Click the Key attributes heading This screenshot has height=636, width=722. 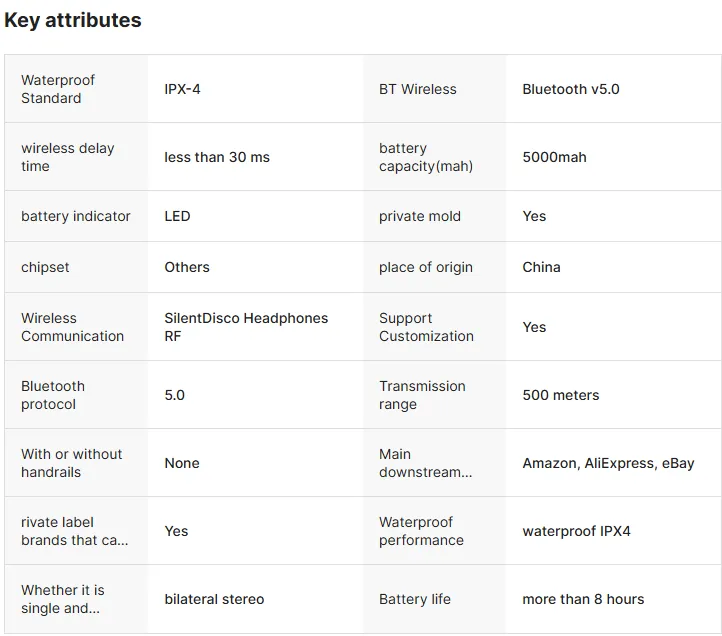73,20
